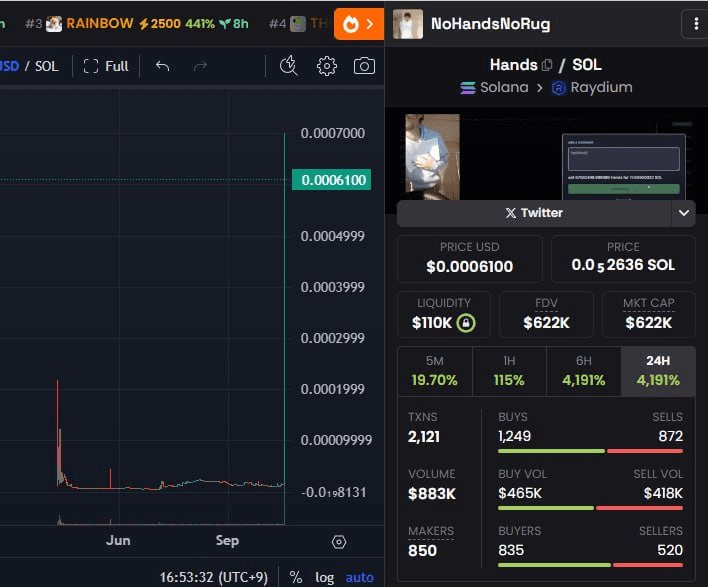Click the BUY VOL $465K value
Screen dimensions: 708x587
coord(520,493)
